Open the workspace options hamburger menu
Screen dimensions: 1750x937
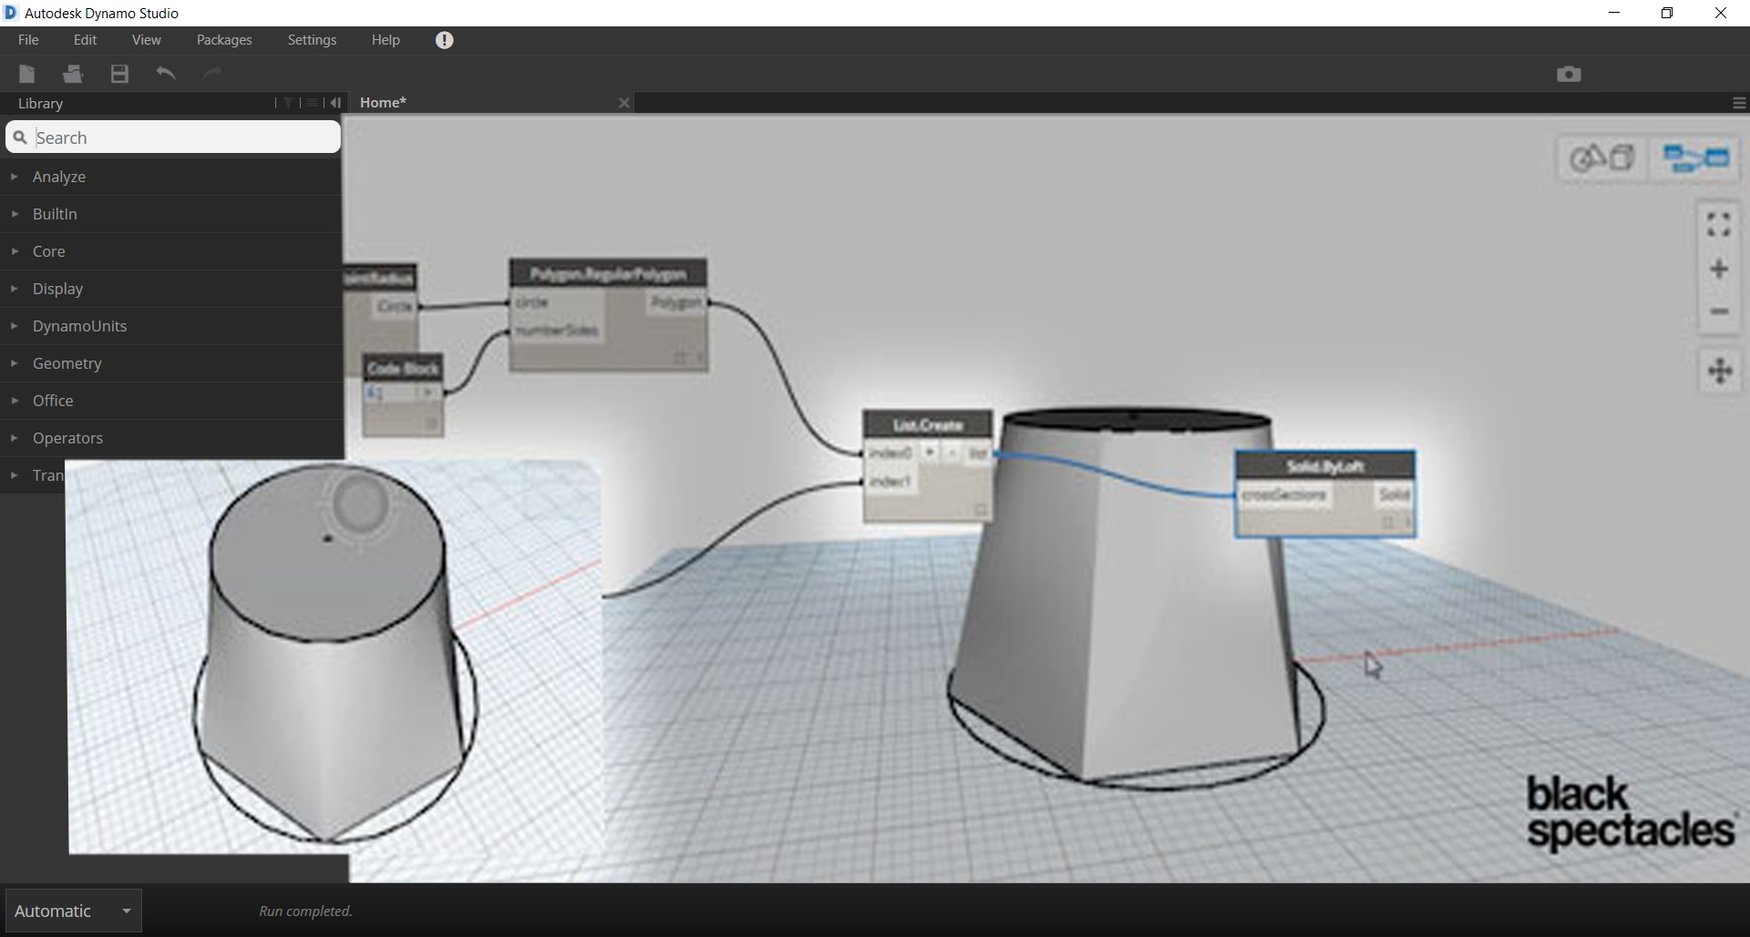click(x=1738, y=102)
